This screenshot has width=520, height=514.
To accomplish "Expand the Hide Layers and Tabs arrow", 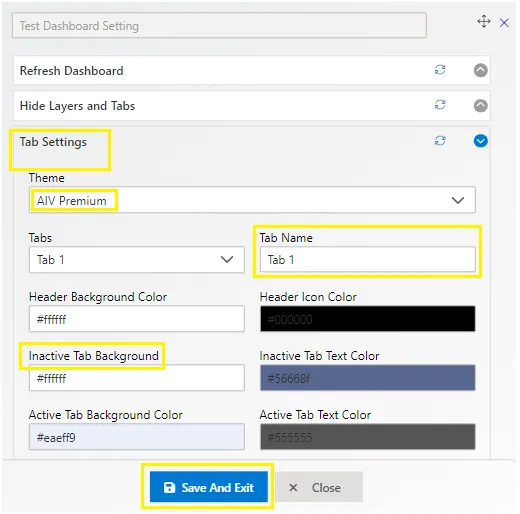I will 480,106.
